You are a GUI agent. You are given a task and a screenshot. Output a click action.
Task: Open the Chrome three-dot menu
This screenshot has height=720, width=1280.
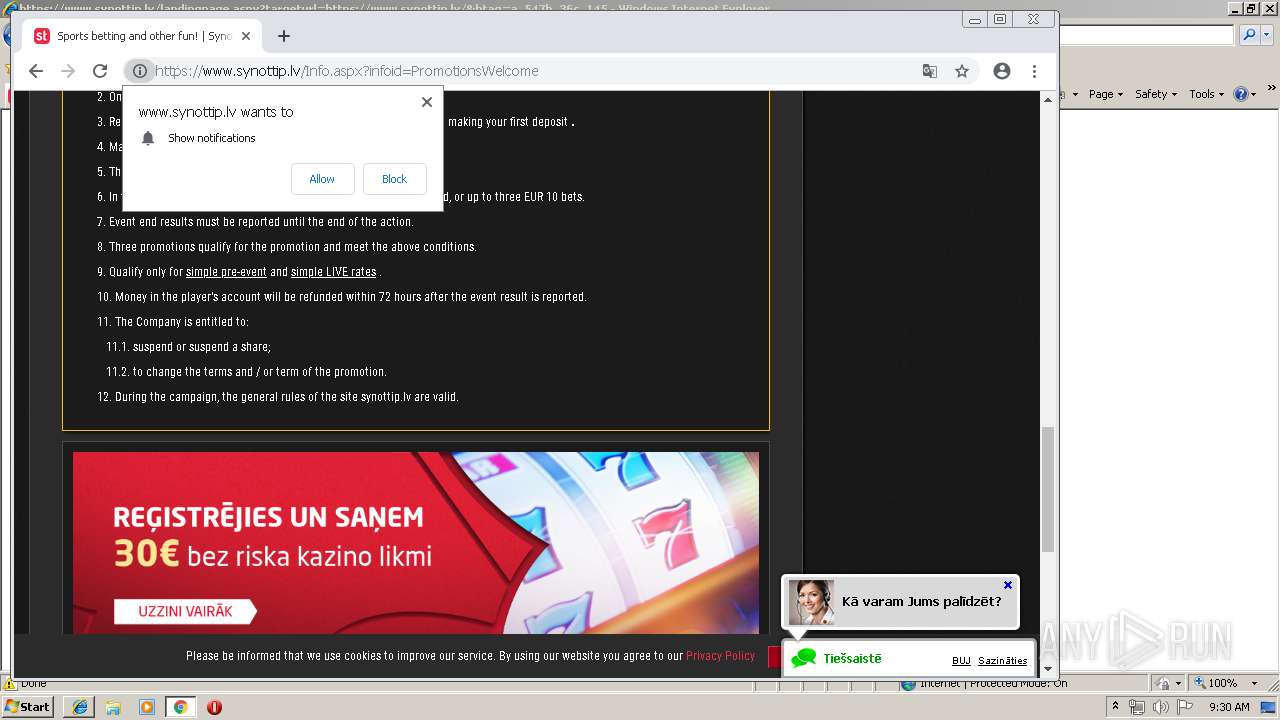[1034, 71]
